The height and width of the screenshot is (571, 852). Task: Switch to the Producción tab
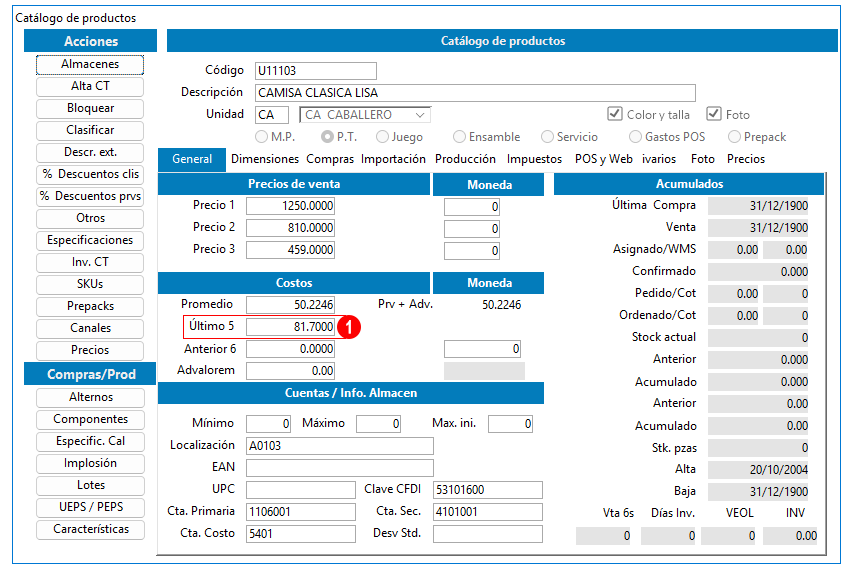point(465,159)
